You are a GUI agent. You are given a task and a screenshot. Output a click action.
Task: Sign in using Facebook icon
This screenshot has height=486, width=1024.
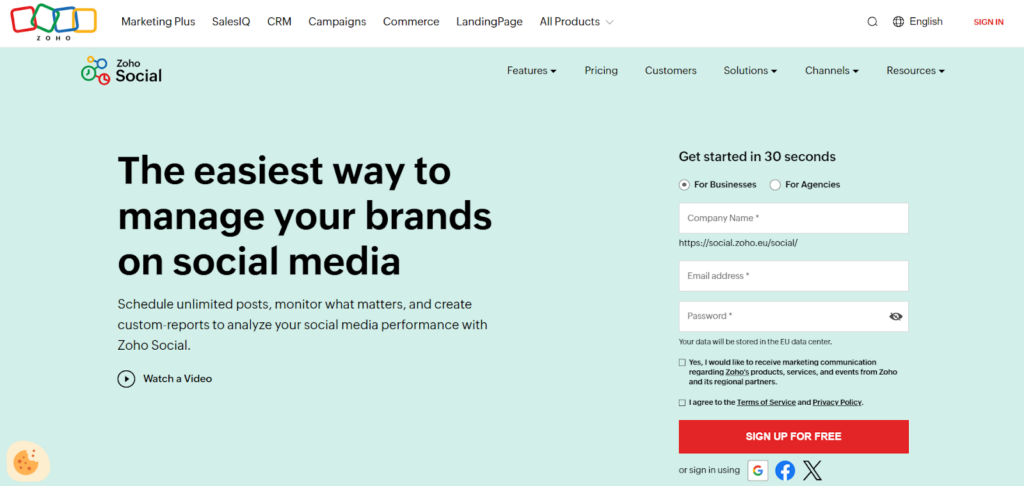point(785,470)
